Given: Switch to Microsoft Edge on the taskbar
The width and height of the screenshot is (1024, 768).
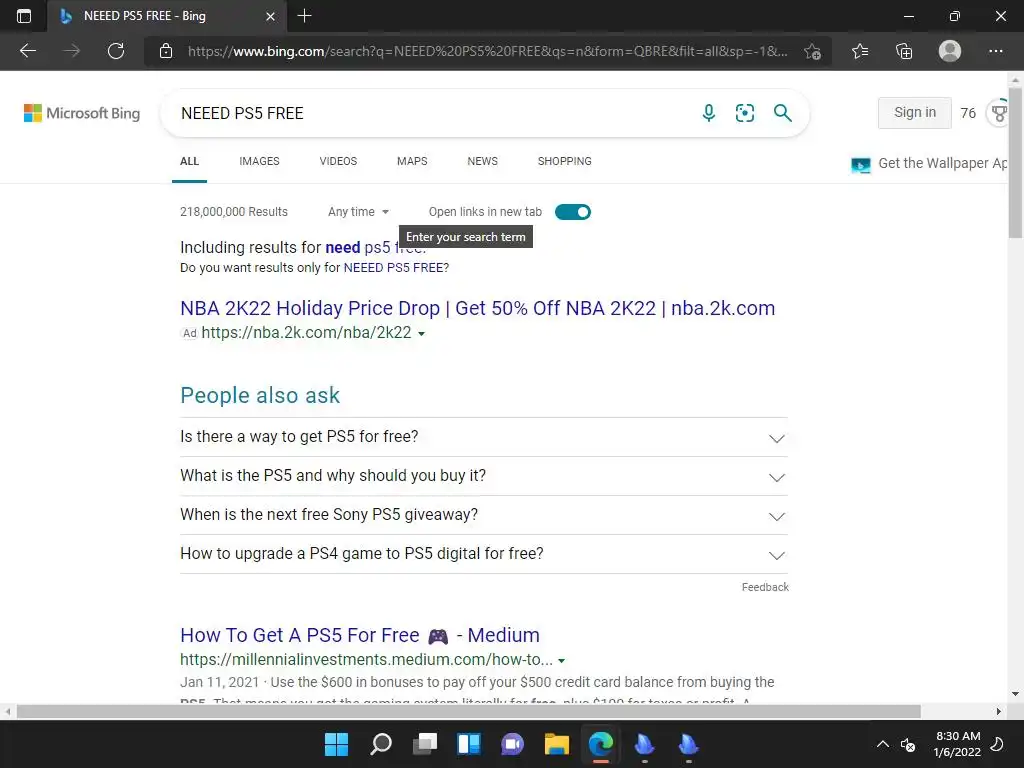Looking at the screenshot, I should tap(601, 744).
